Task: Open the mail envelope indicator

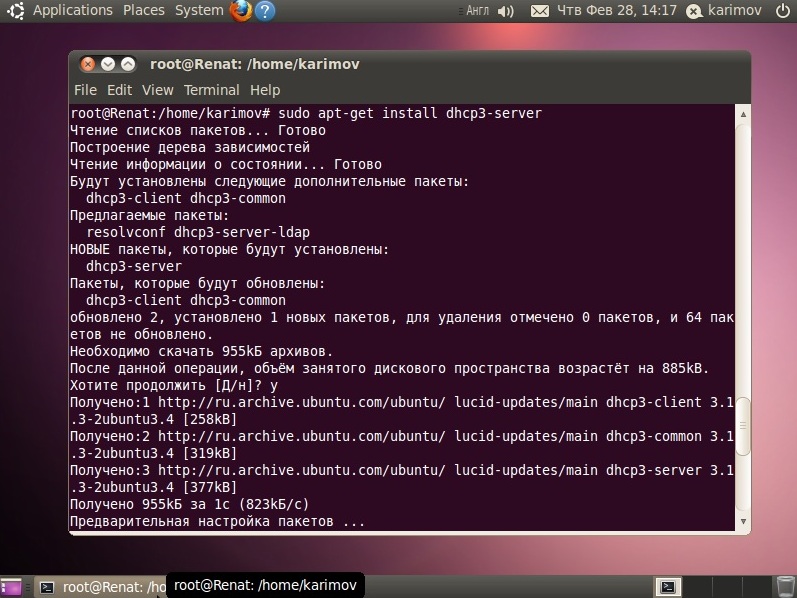Action: [x=540, y=11]
